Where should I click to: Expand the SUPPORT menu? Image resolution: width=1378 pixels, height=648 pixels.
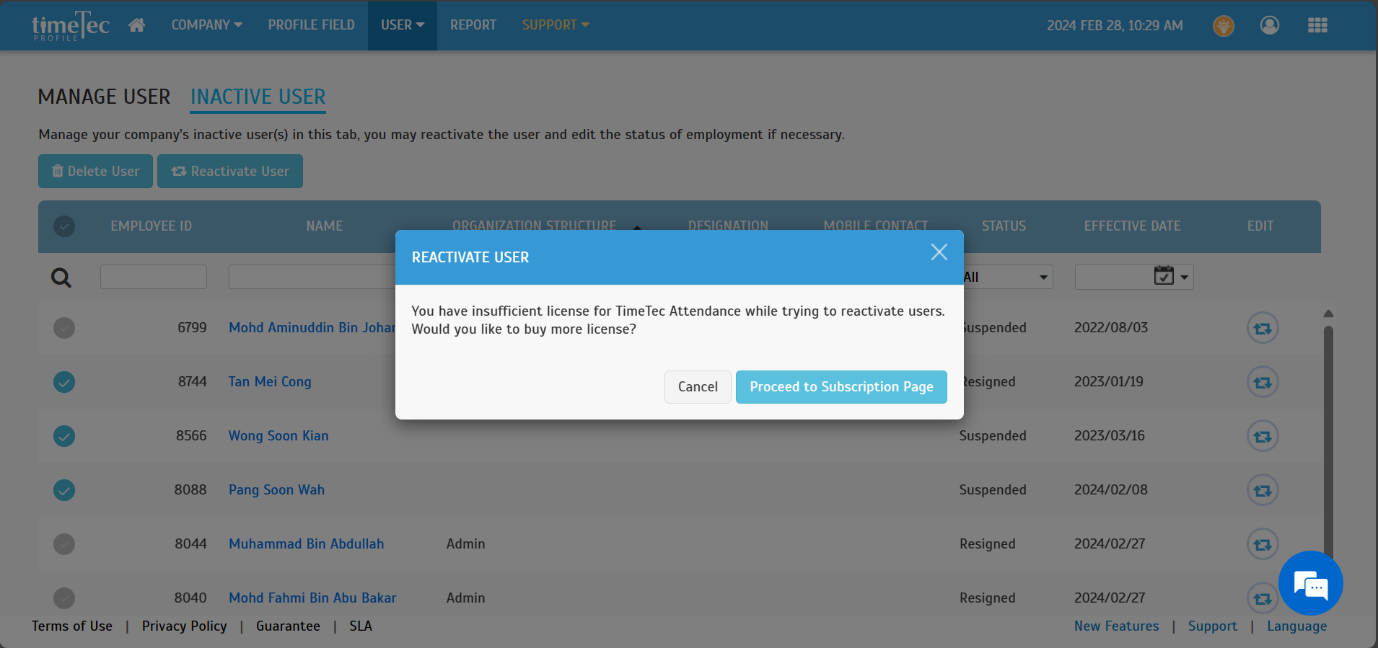555,25
